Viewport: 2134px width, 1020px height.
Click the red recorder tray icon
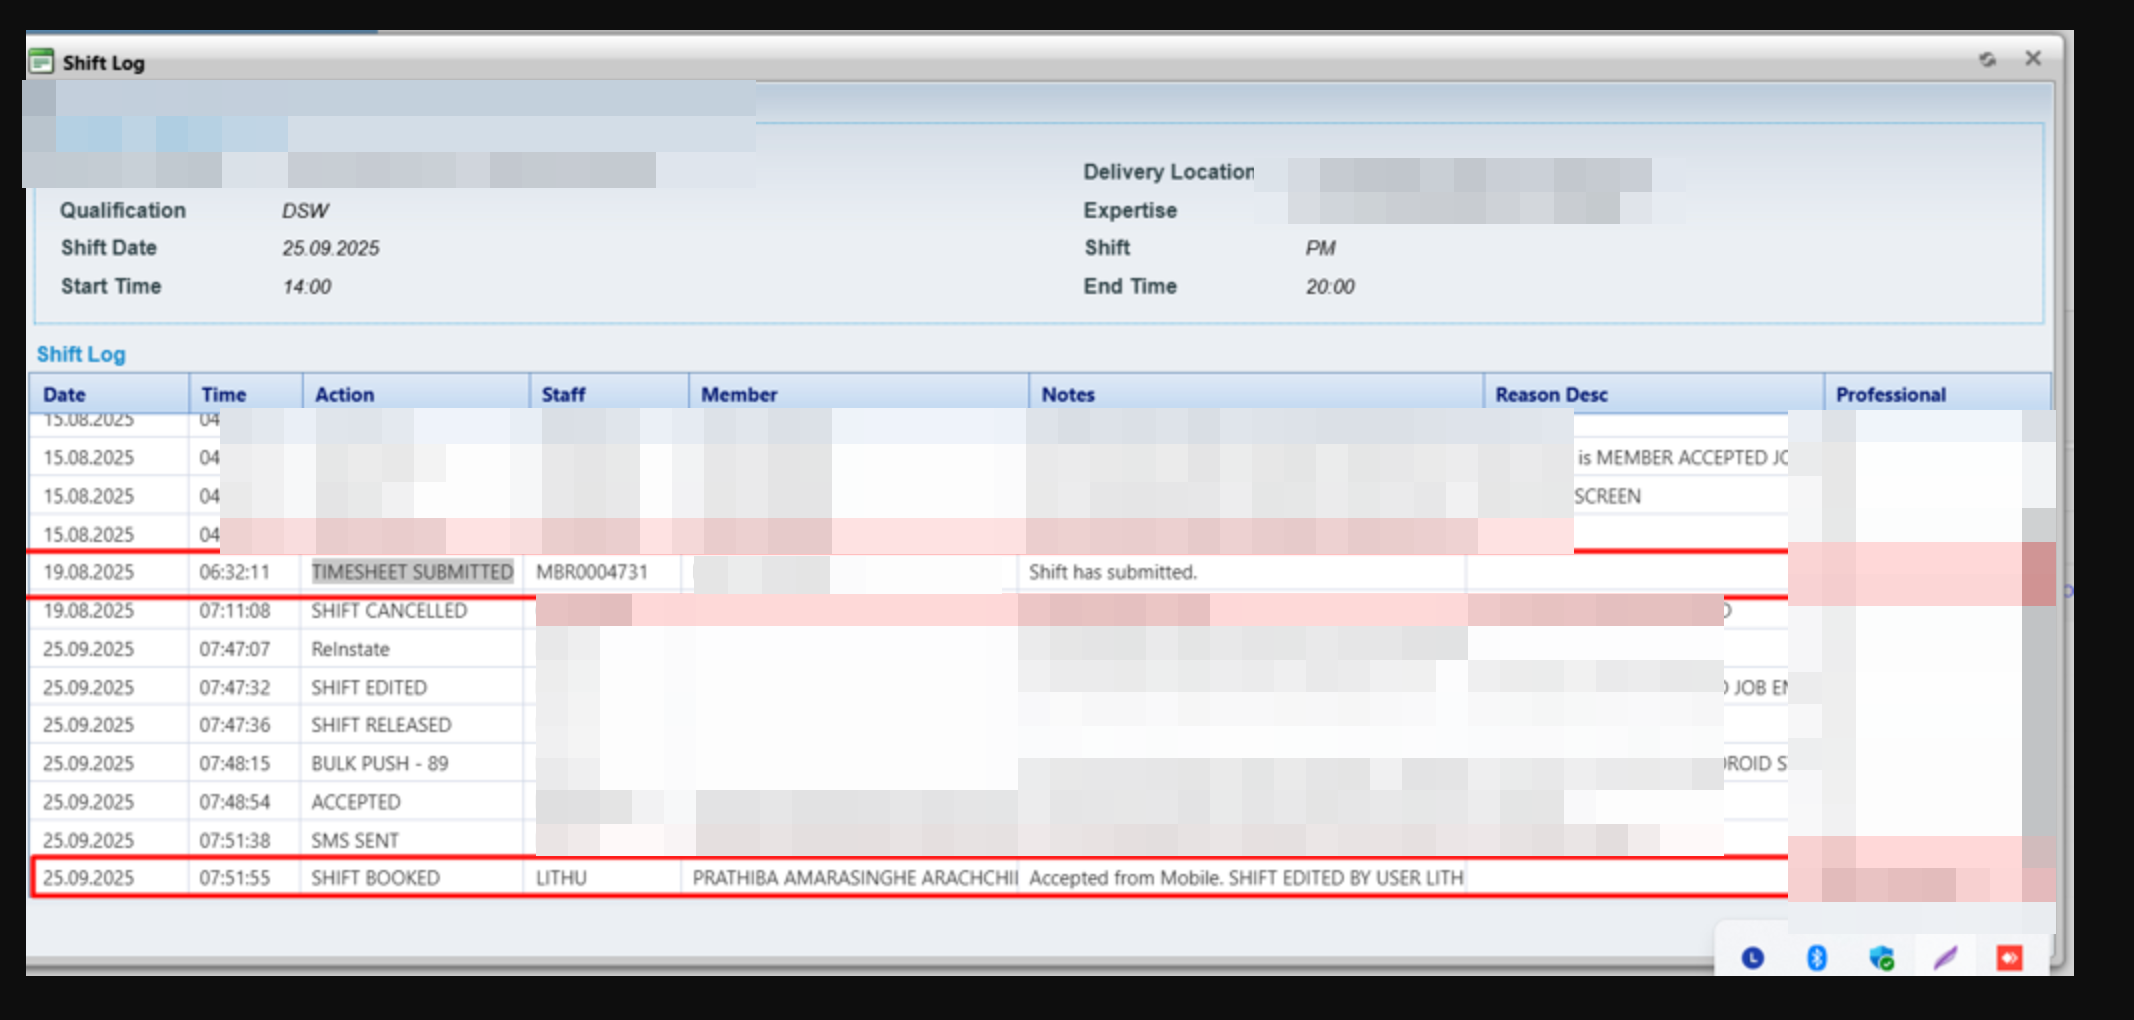tap(2009, 958)
